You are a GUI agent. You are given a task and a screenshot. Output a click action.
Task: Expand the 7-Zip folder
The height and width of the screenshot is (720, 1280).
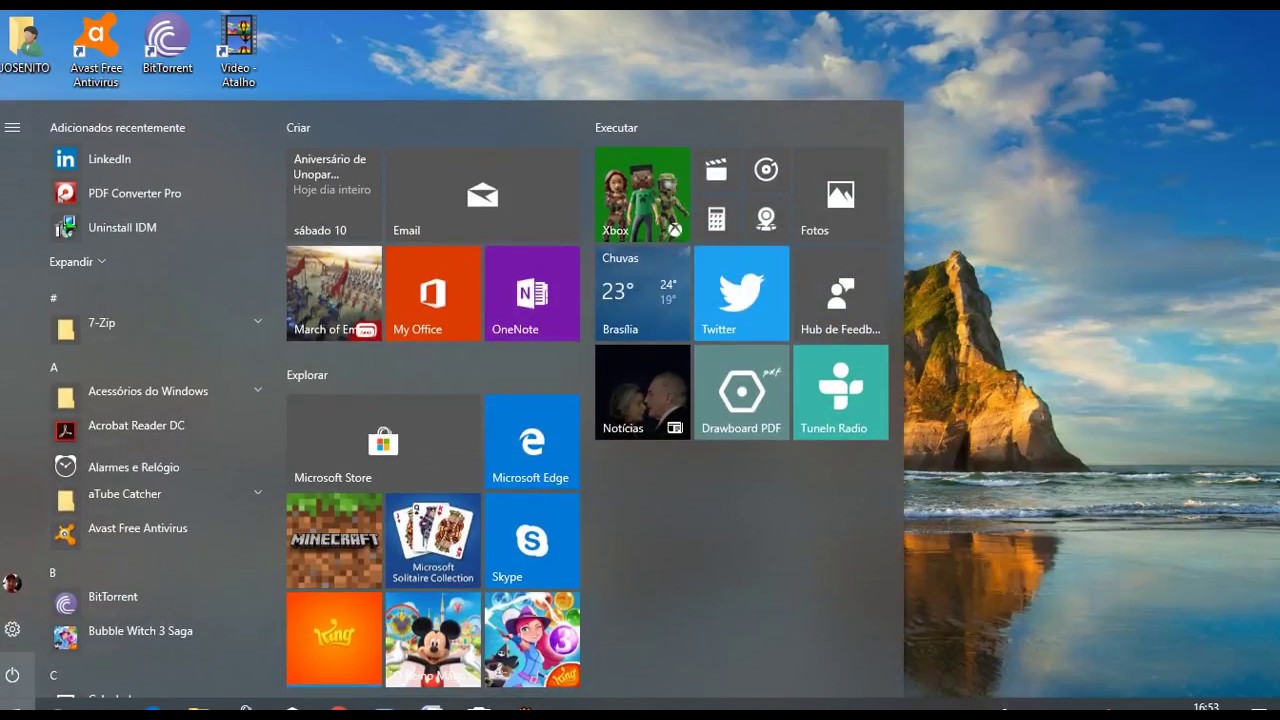257,322
